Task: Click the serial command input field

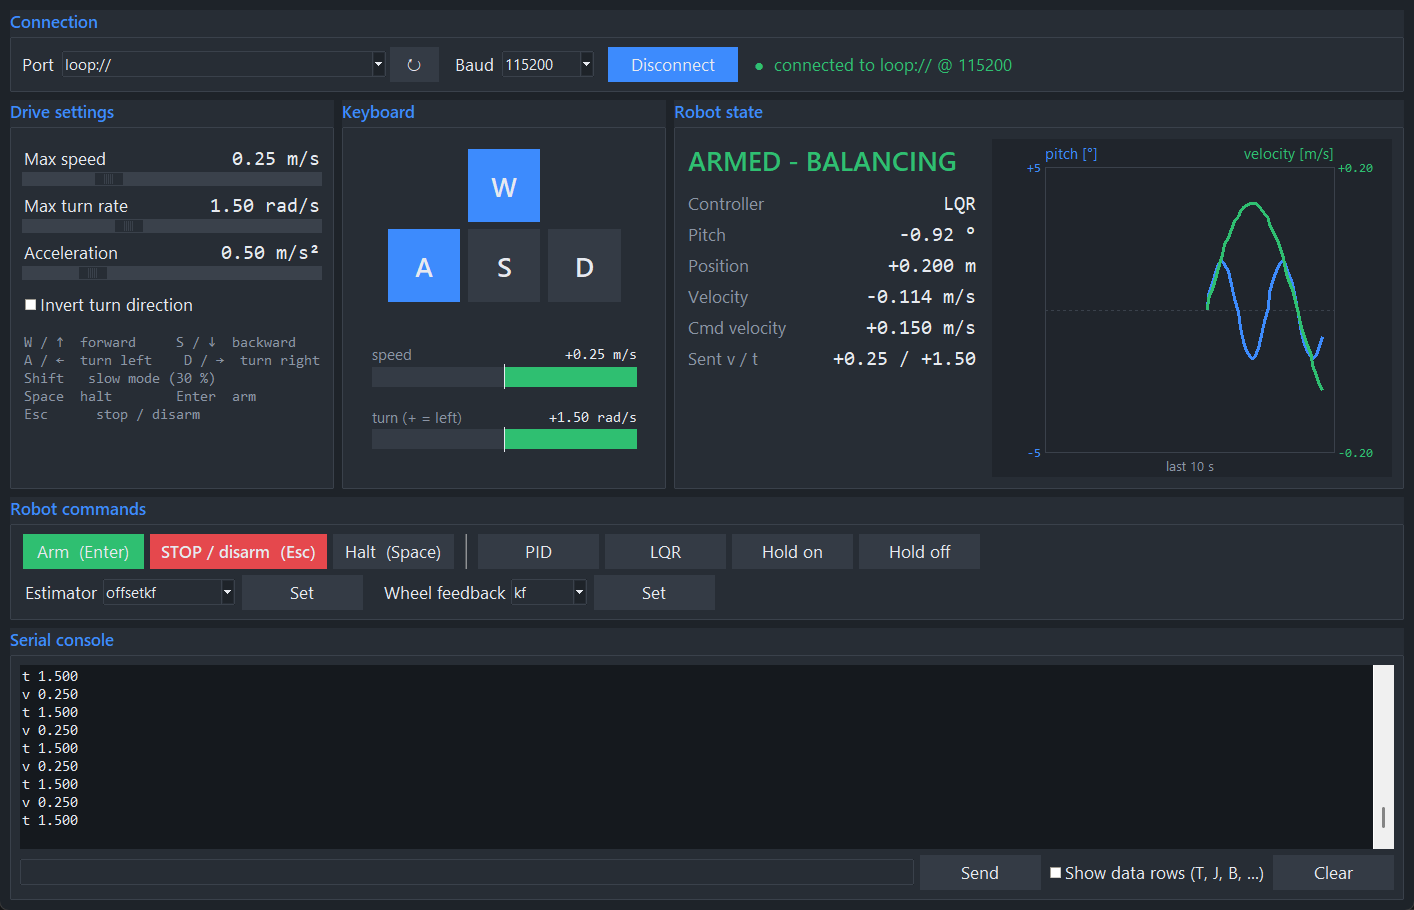Action: pos(467,872)
